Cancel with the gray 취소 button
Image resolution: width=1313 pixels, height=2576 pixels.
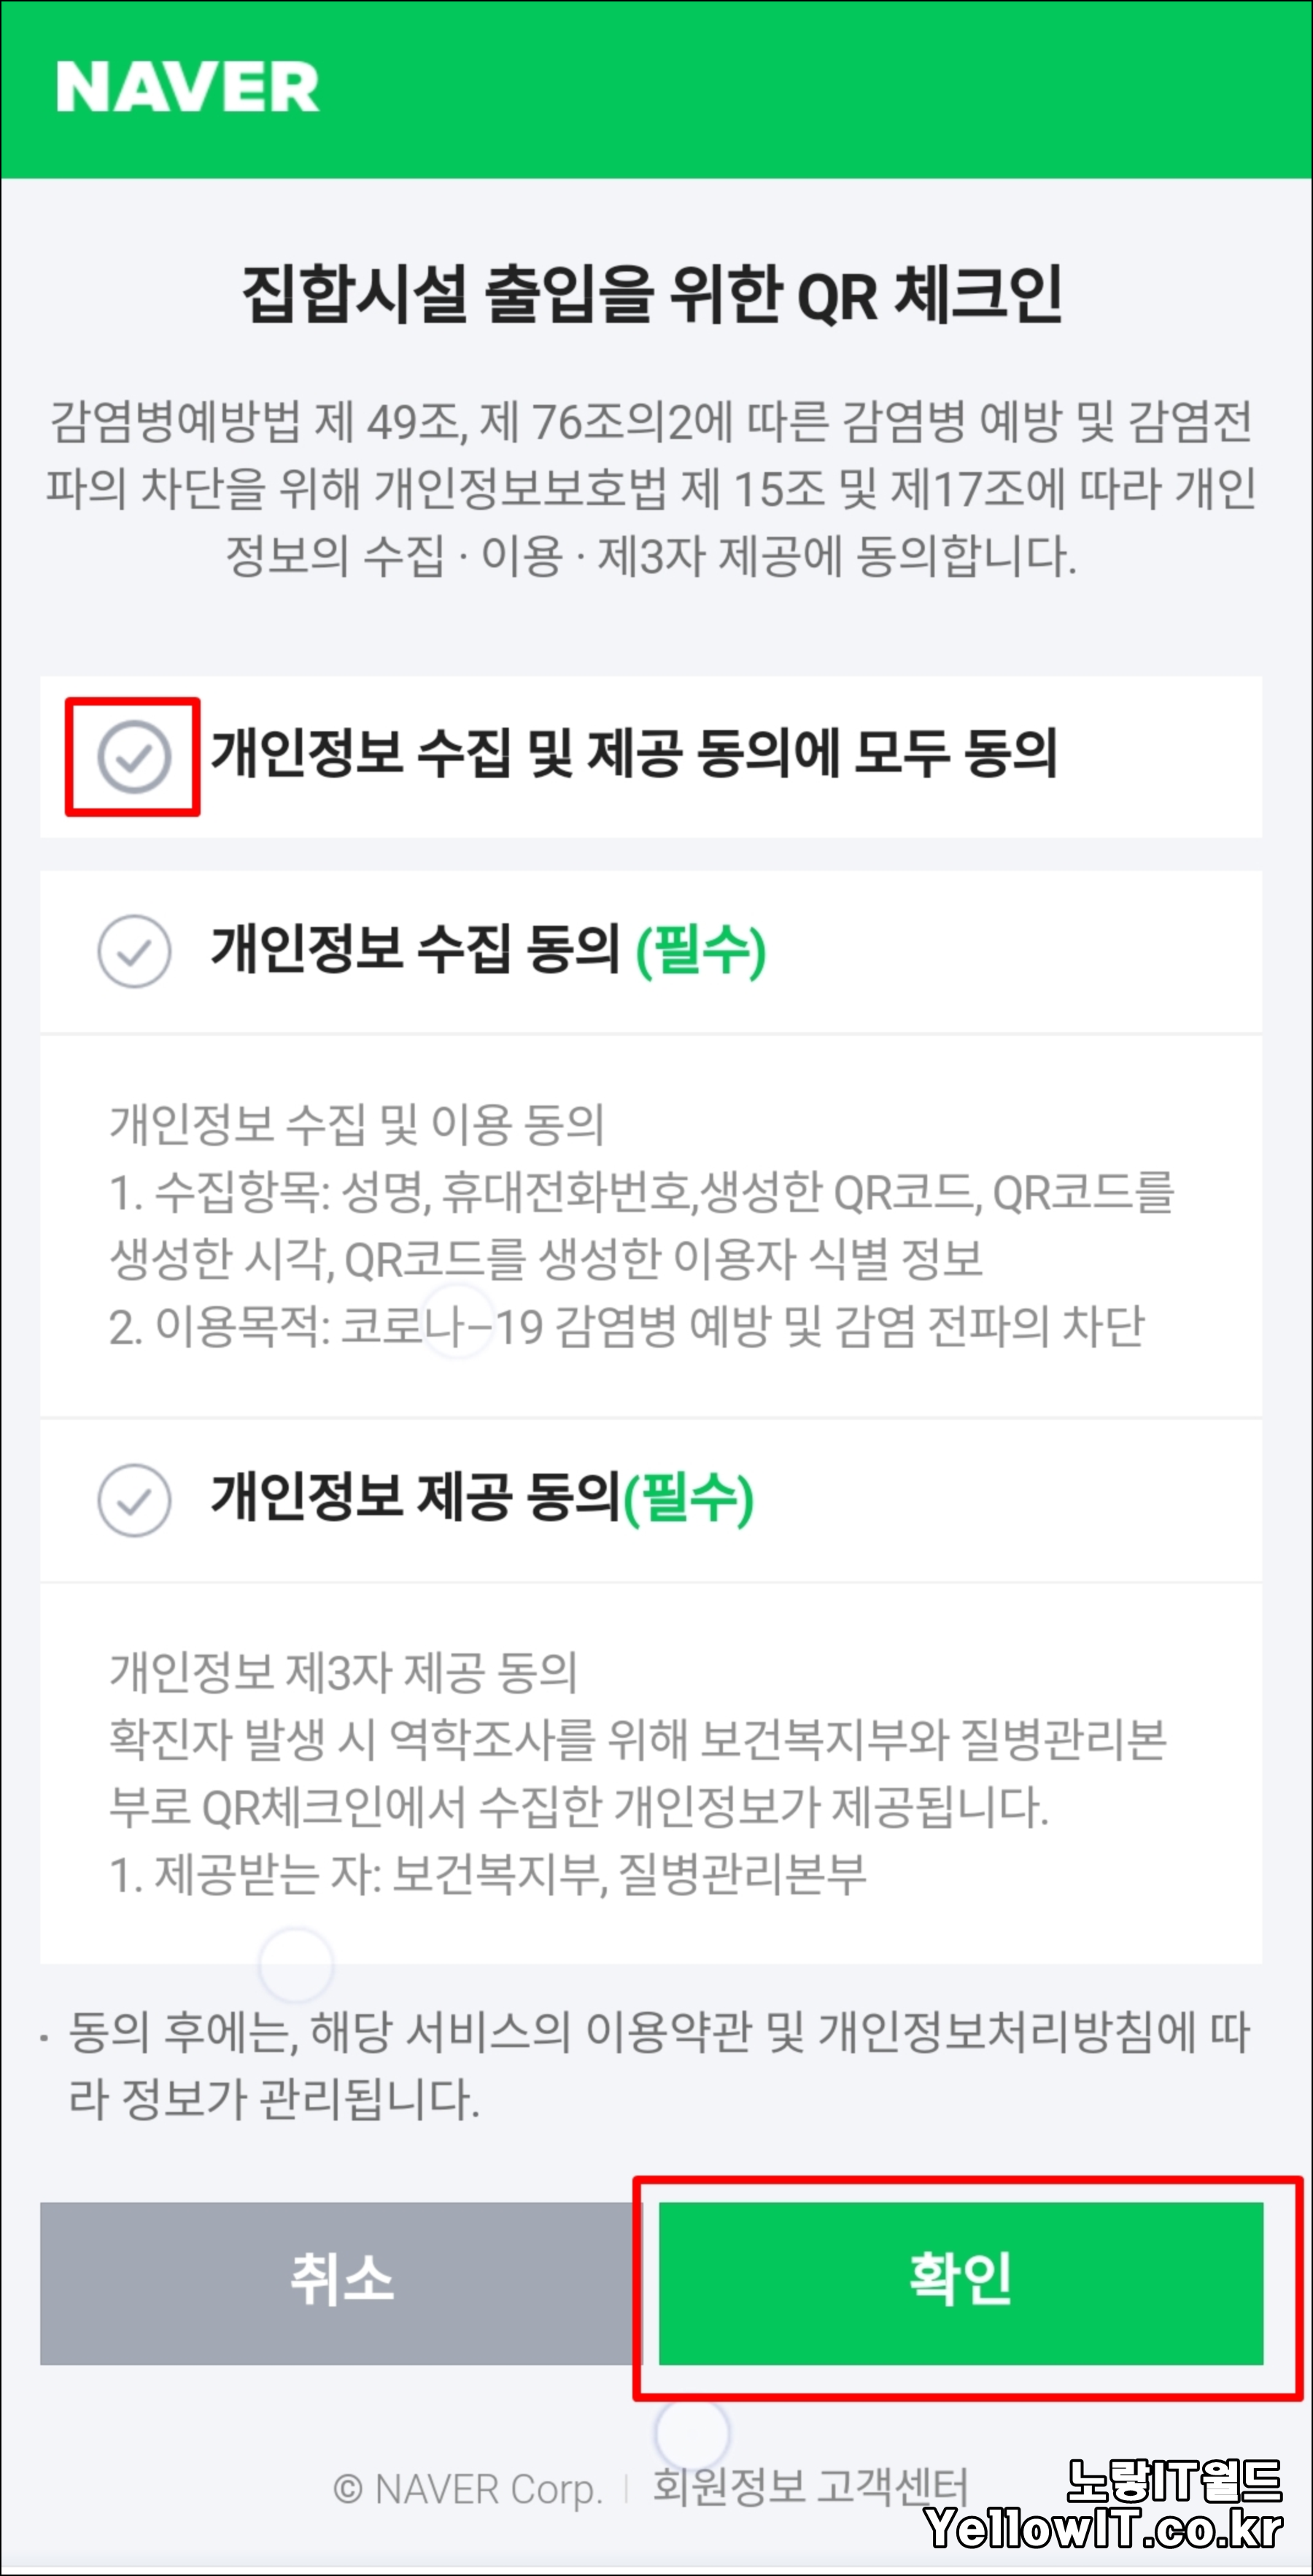(341, 2283)
